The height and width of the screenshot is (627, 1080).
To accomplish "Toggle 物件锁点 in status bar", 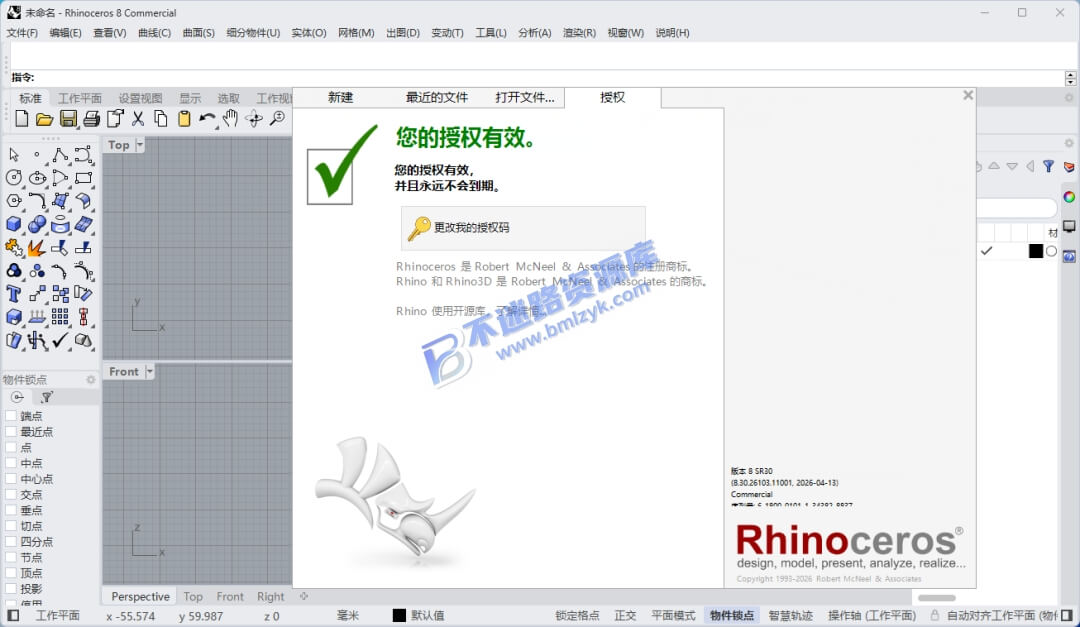I will point(731,615).
